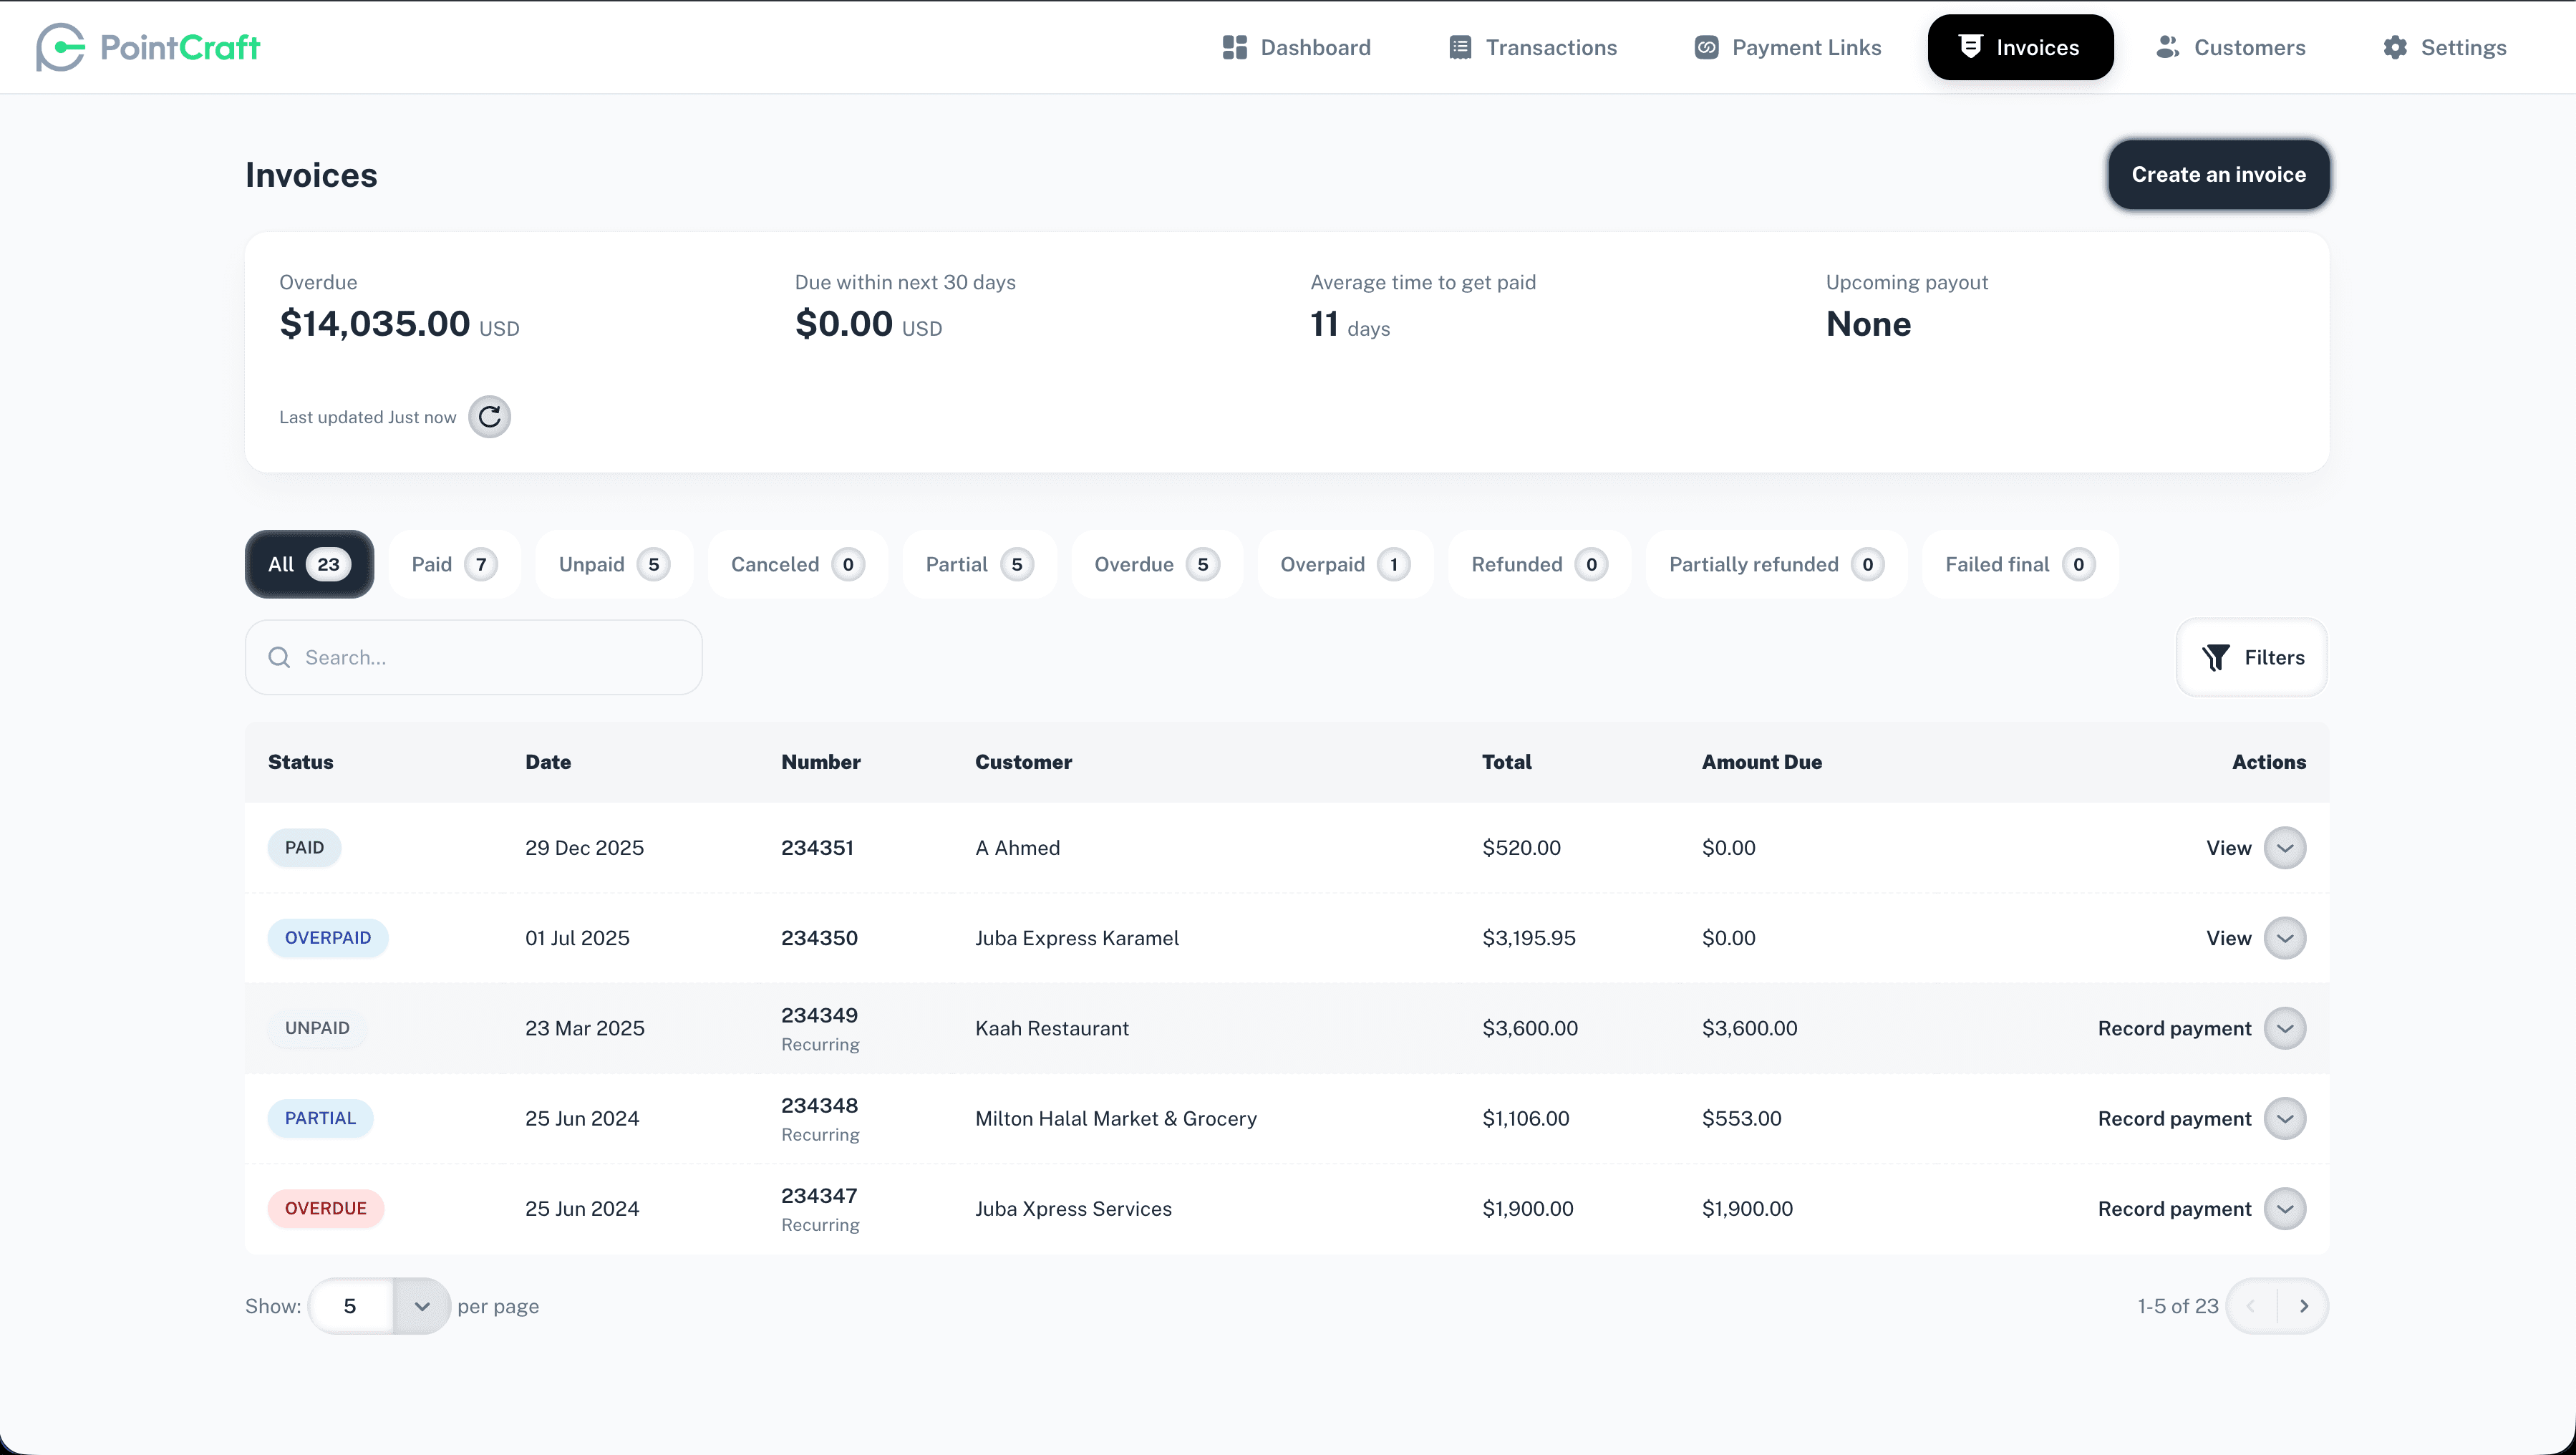
Task: Click the Date column header
Action: pyautogui.click(x=548, y=762)
